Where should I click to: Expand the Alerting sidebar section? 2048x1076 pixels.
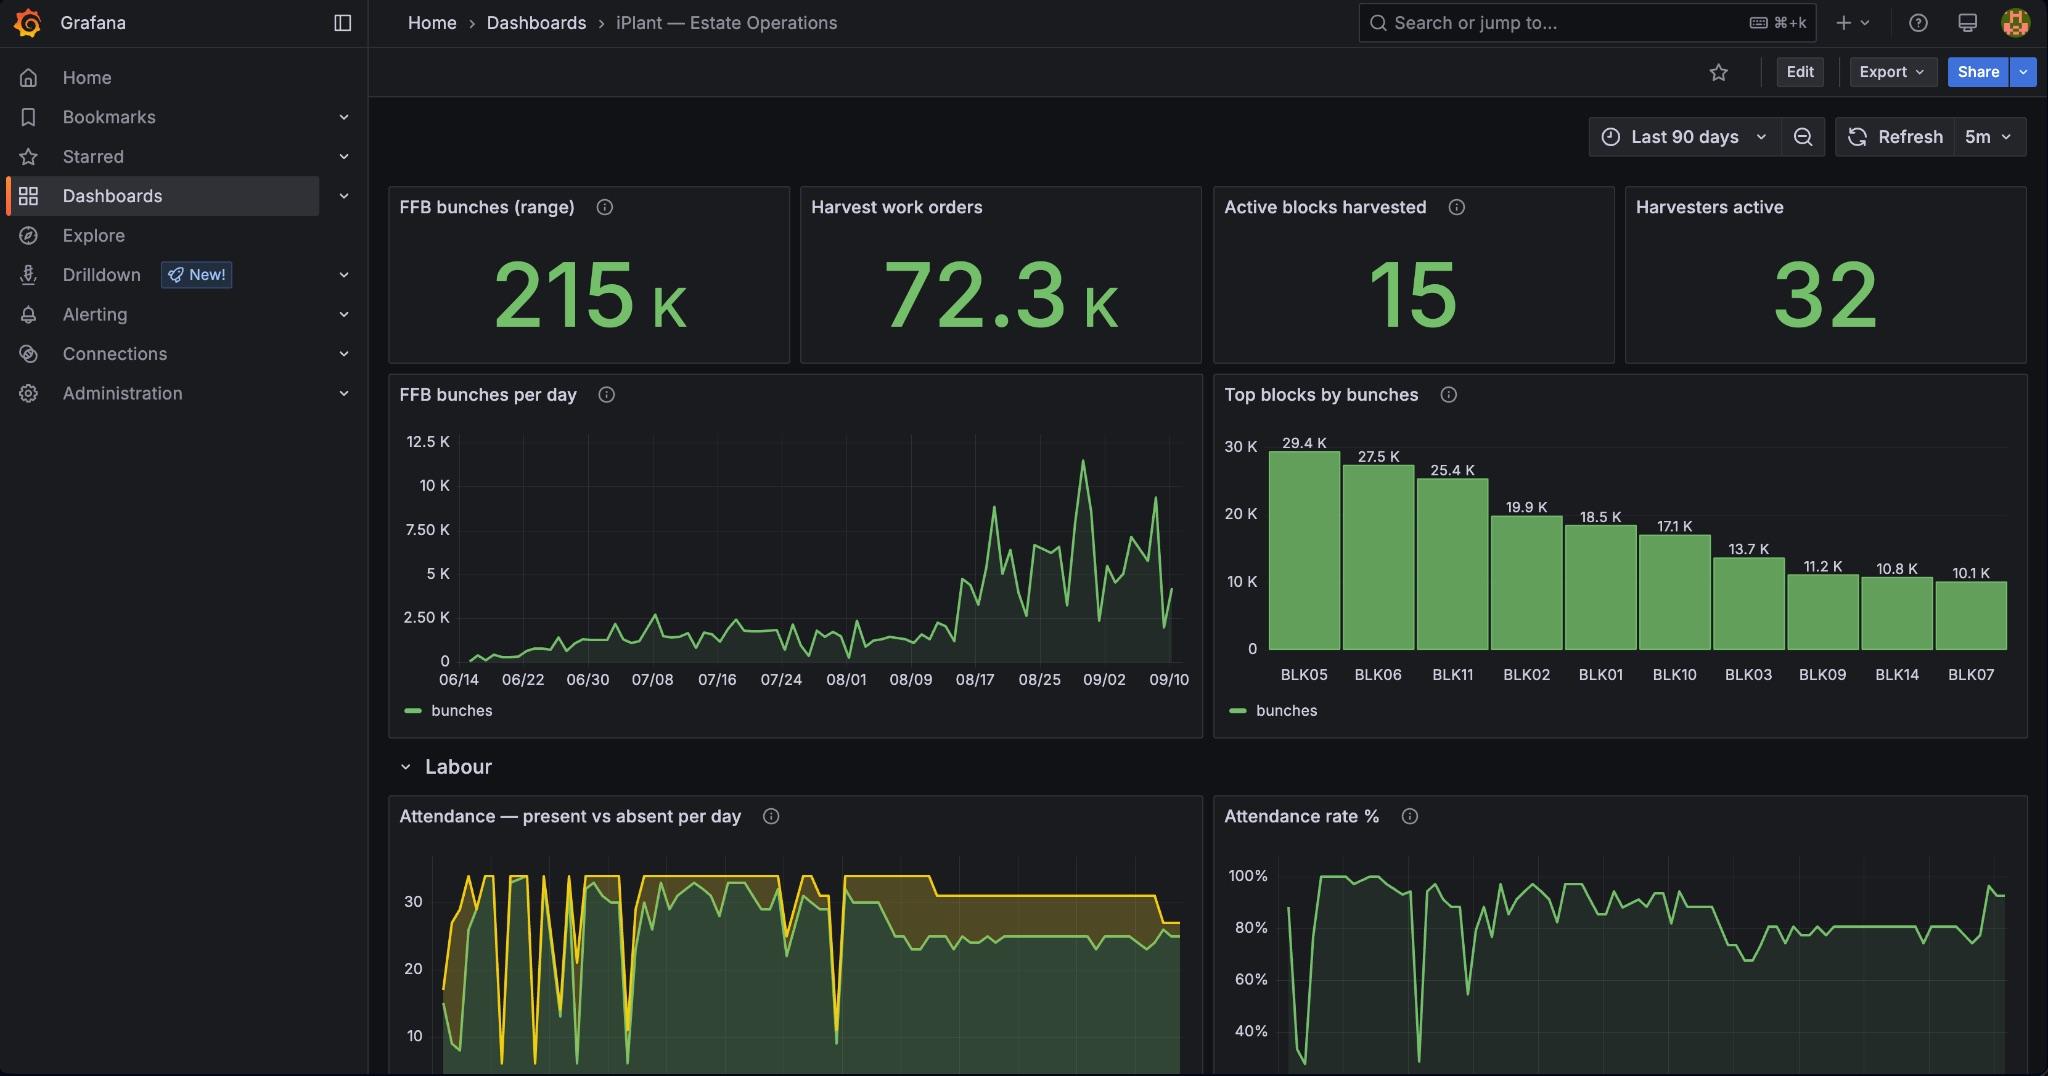343,315
